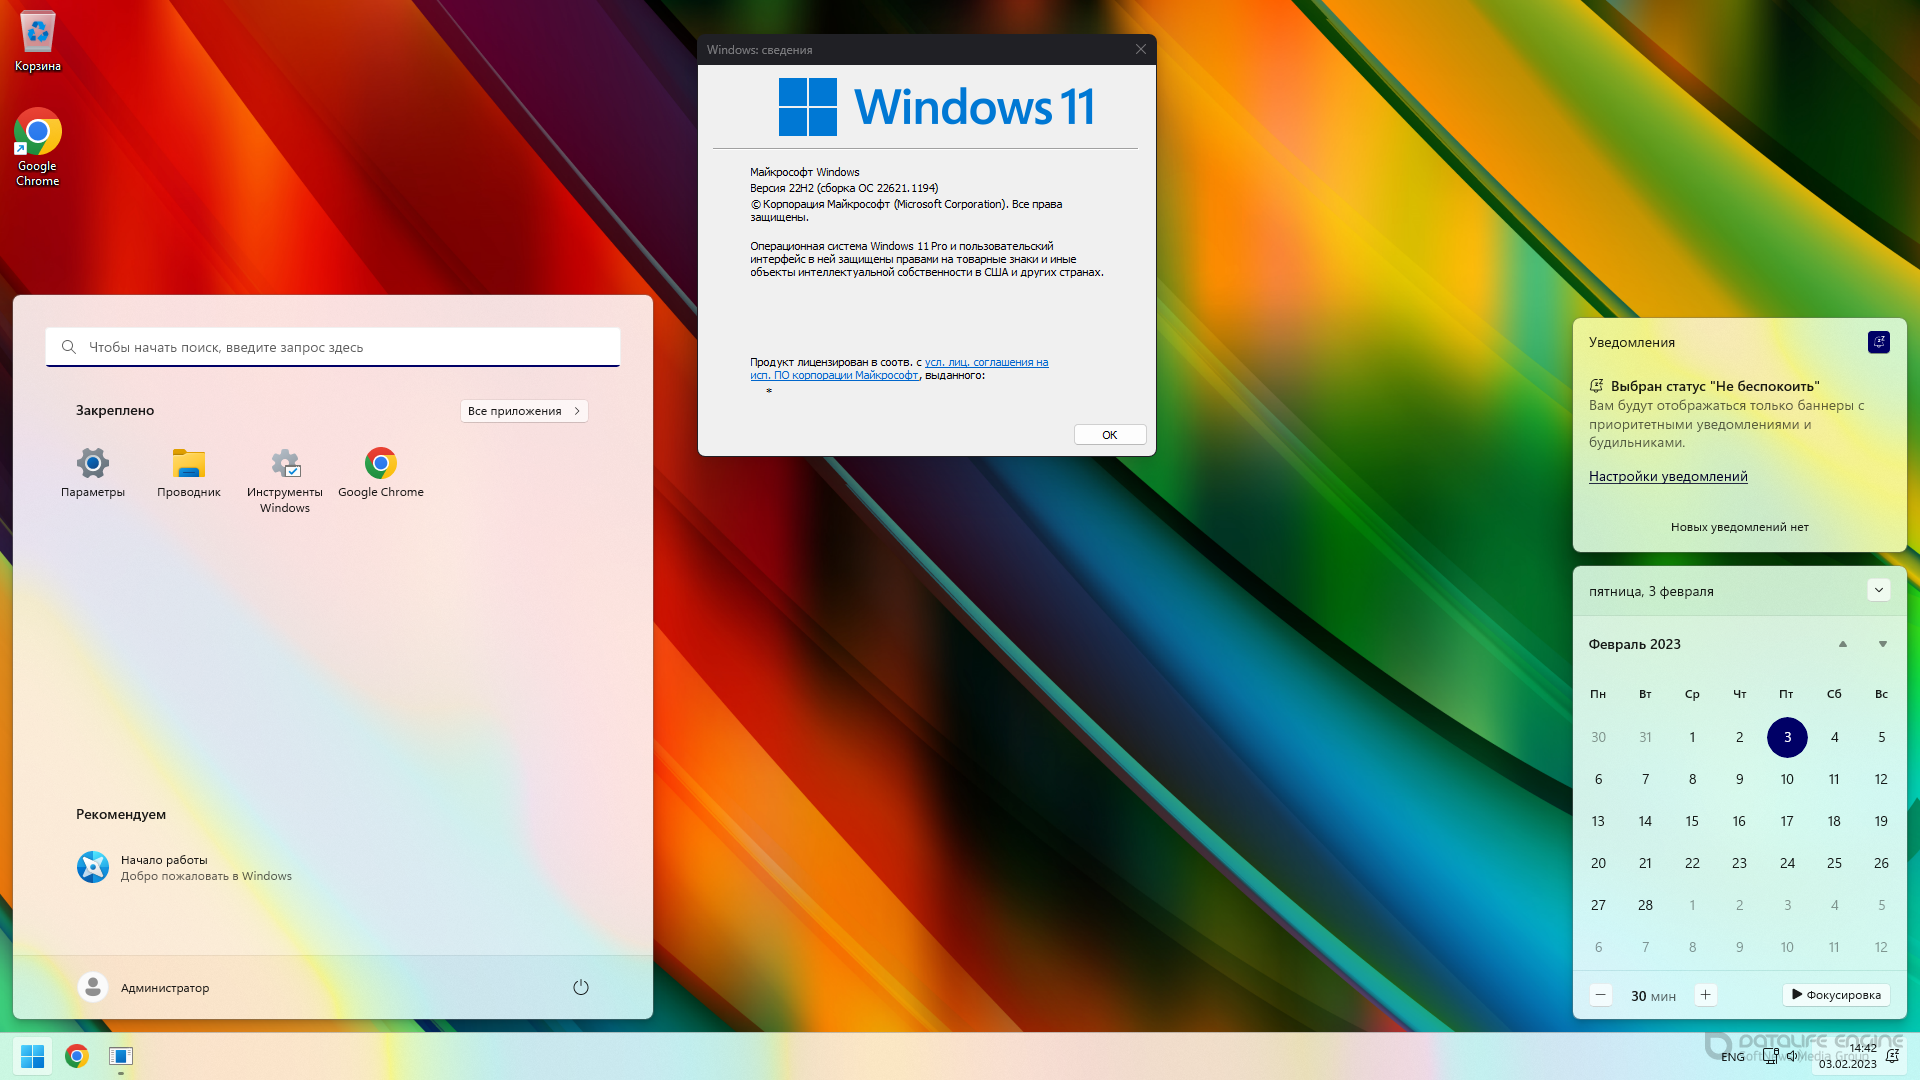Open Инструменты Windows from pinned apps
This screenshot has width=1920, height=1080.
point(285,481)
